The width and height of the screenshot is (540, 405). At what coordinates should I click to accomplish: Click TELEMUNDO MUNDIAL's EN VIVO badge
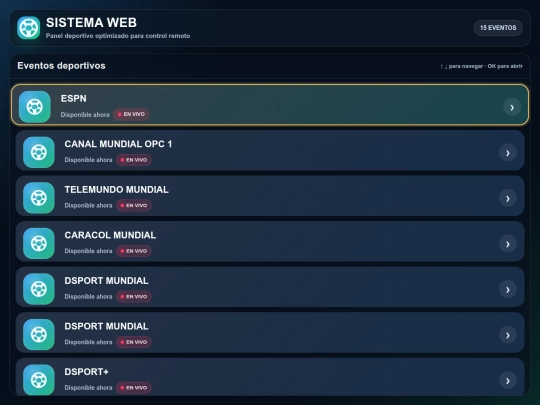134,205
